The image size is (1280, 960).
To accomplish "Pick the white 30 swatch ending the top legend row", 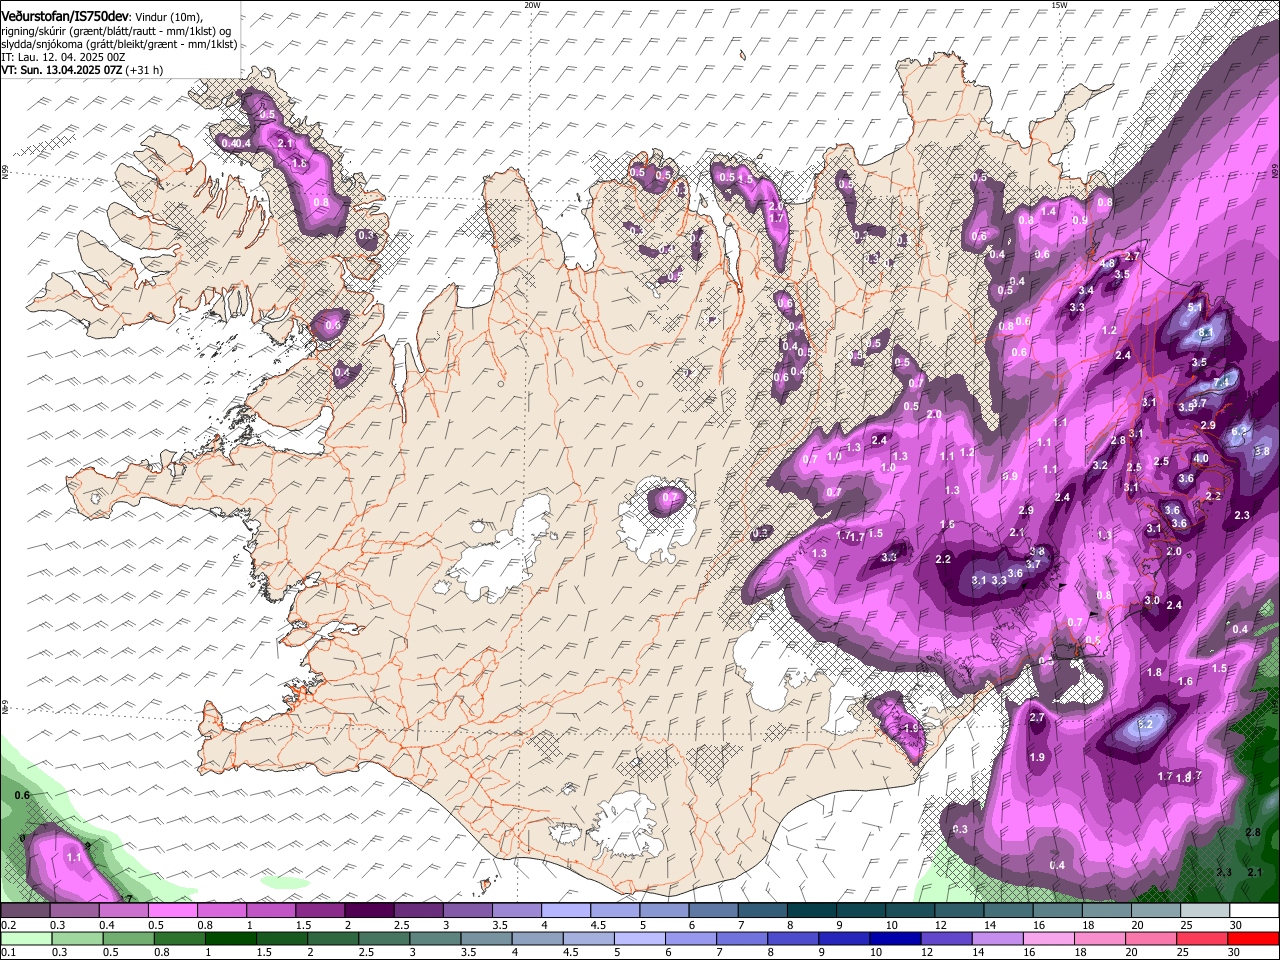I will coord(1255,910).
